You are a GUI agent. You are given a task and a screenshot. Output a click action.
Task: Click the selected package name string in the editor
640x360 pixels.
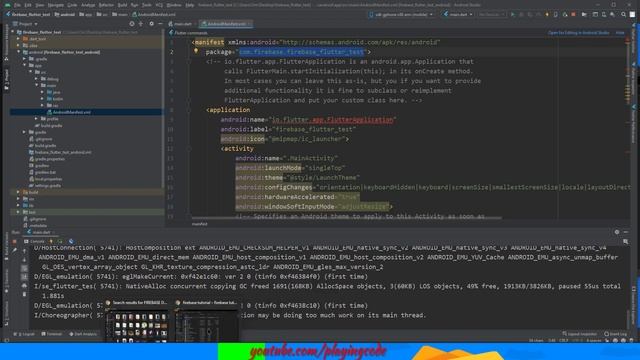pyautogui.click(x=301, y=52)
